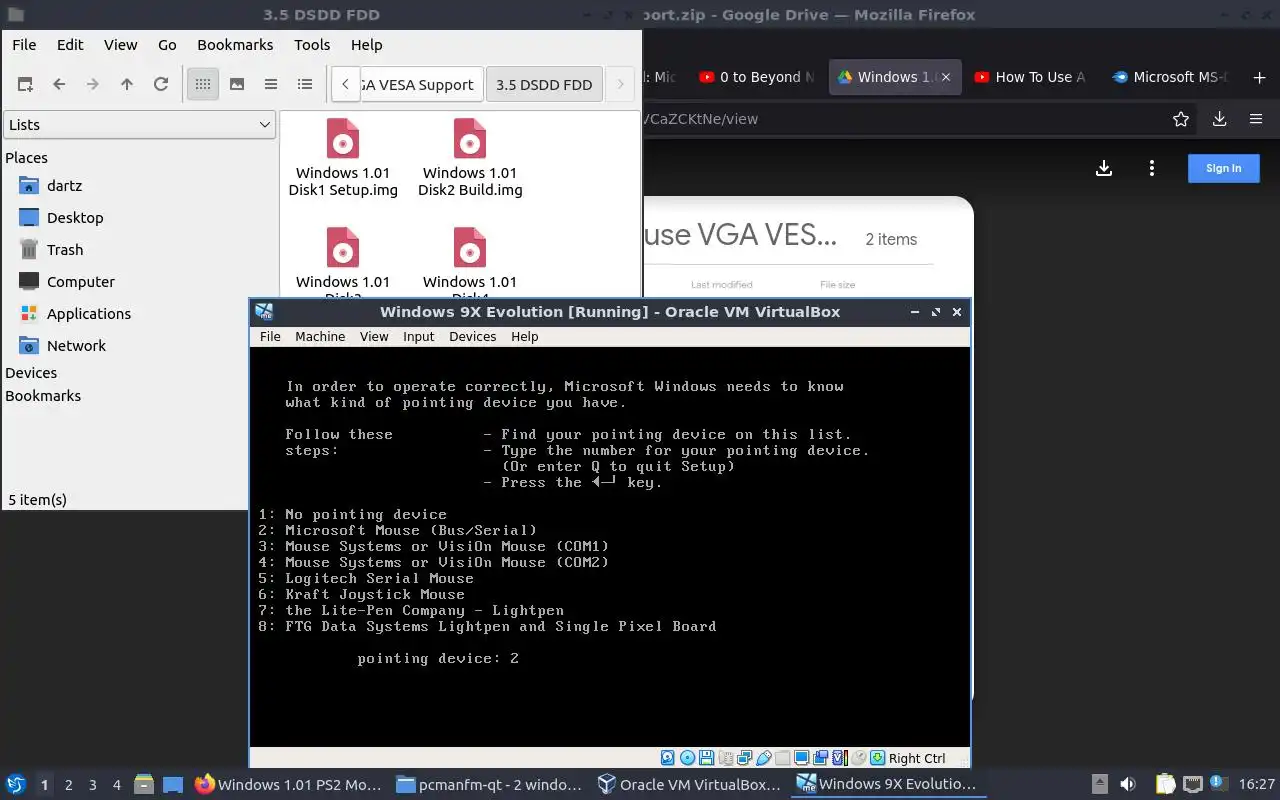
Task: Close the Windows 1.01 Firefox tab
Action: (x=946, y=77)
